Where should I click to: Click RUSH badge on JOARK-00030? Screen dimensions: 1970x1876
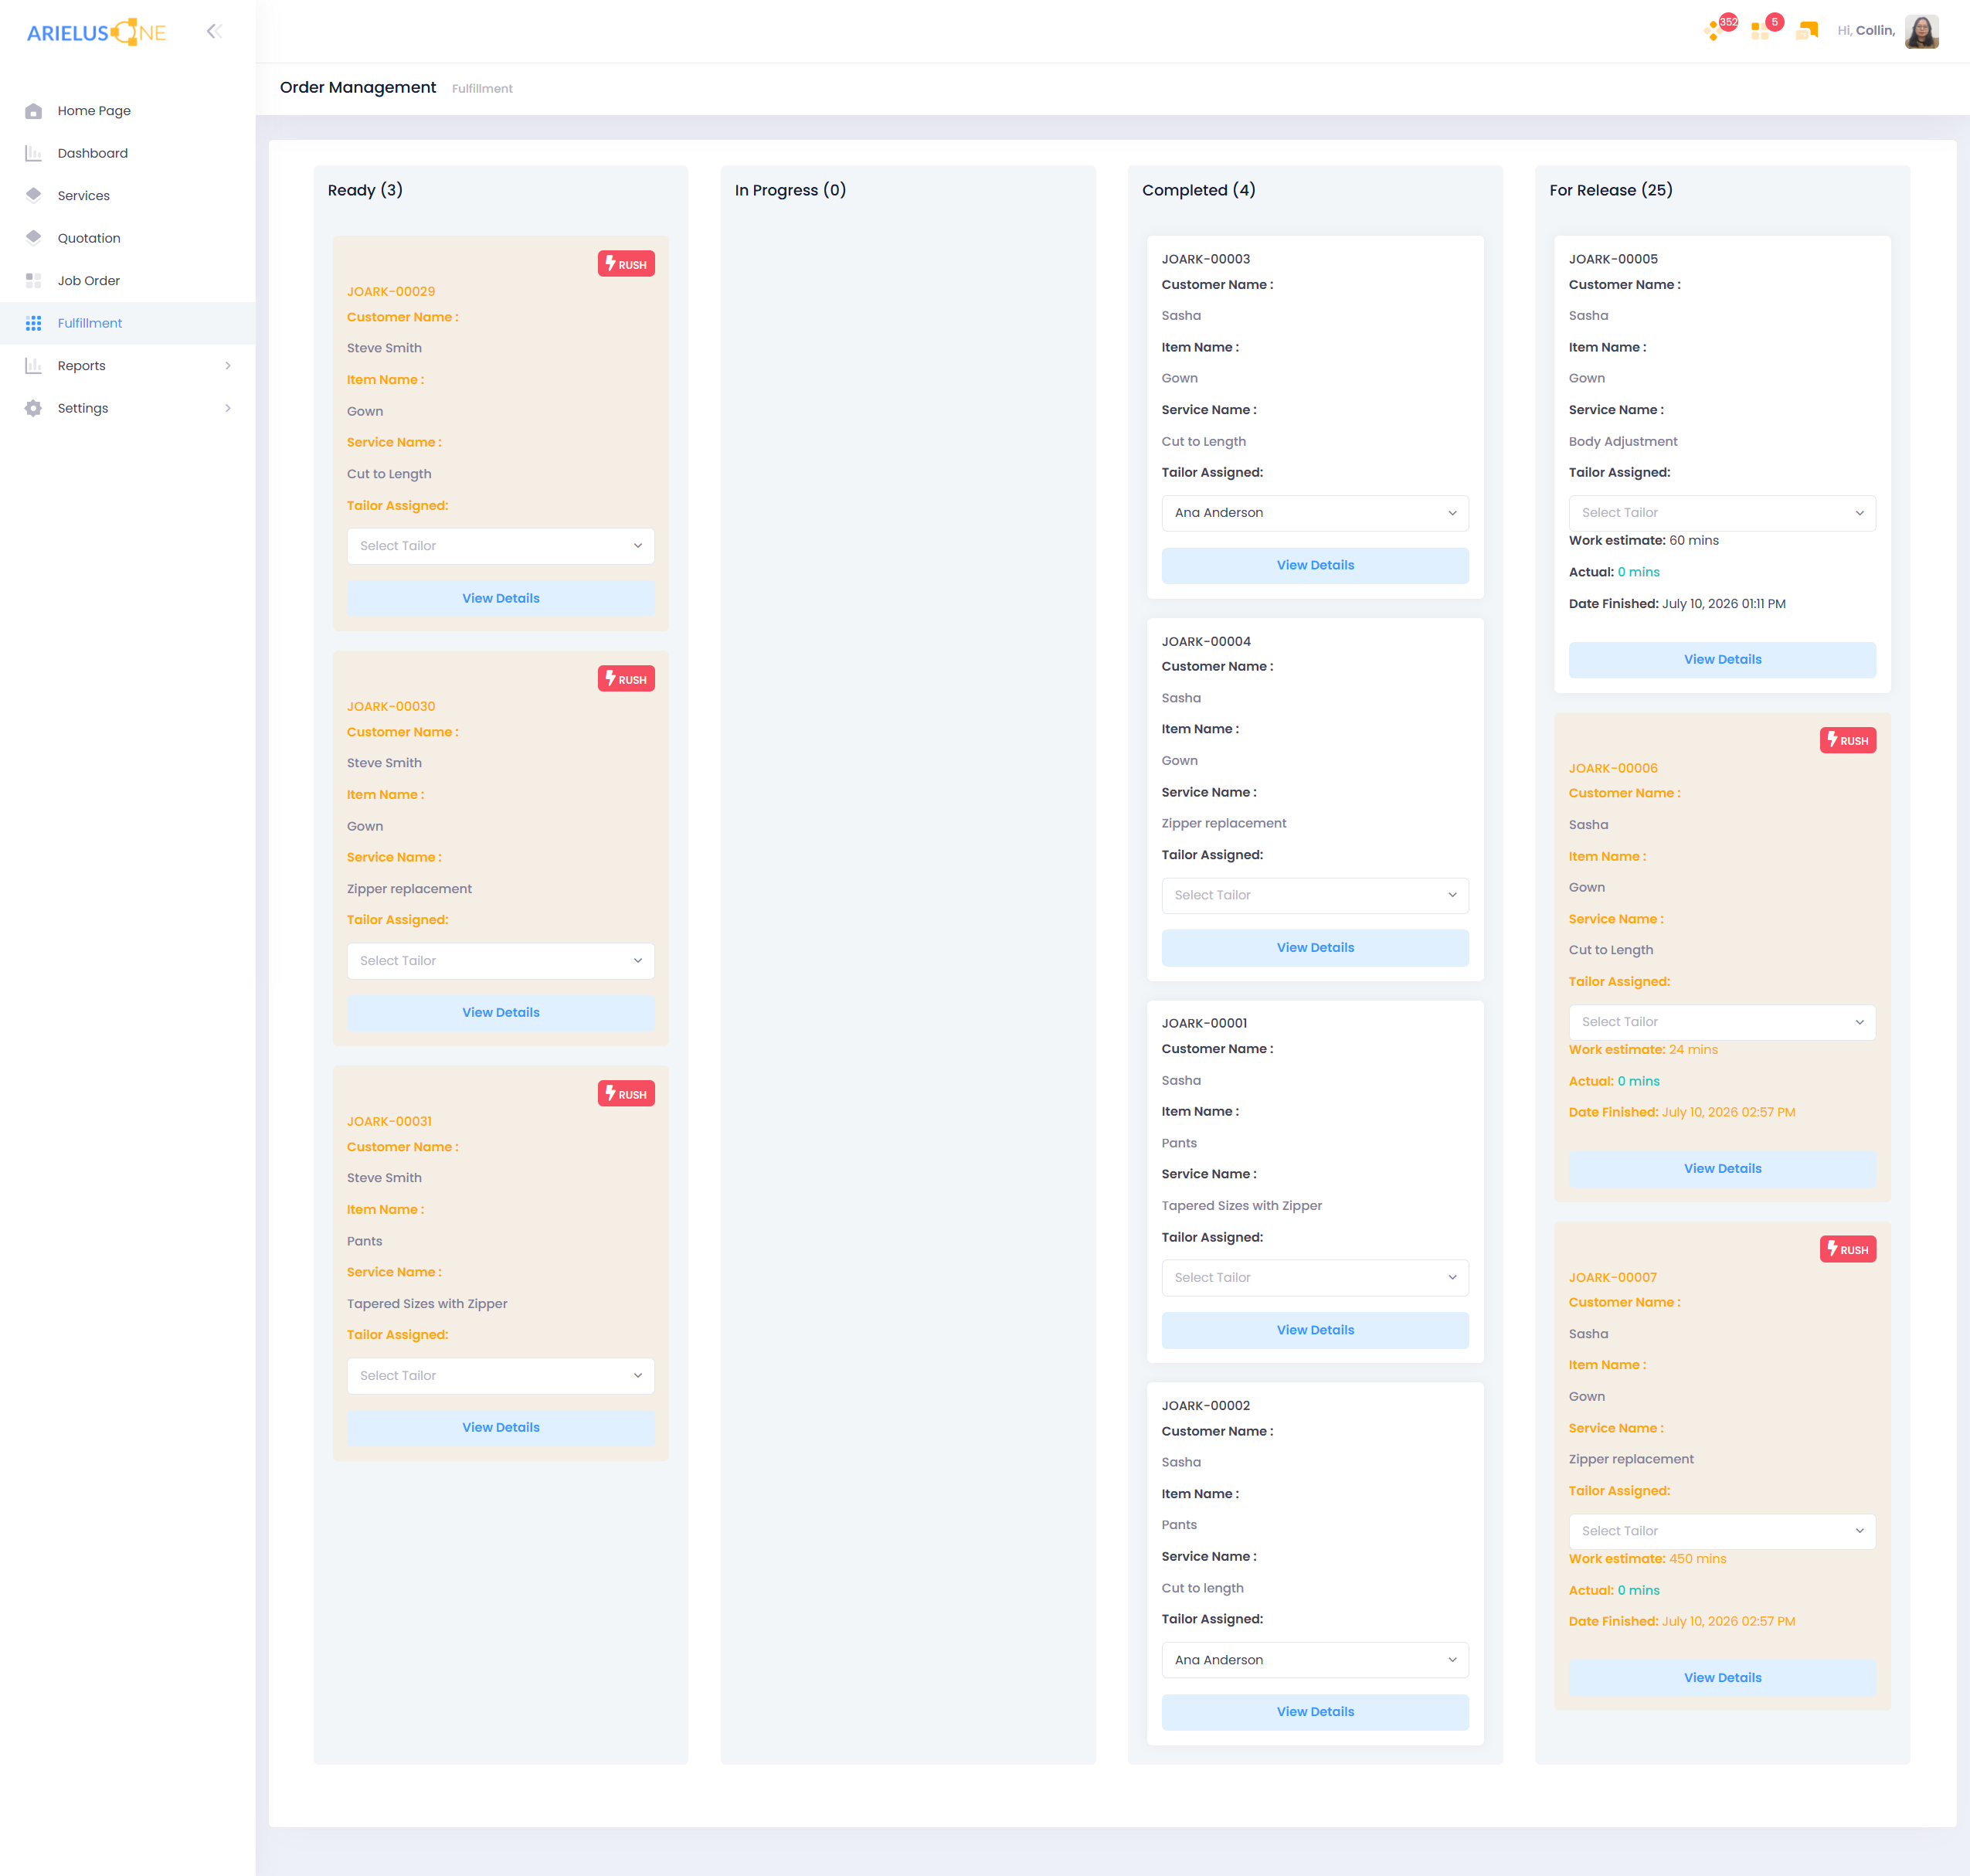pyautogui.click(x=626, y=678)
